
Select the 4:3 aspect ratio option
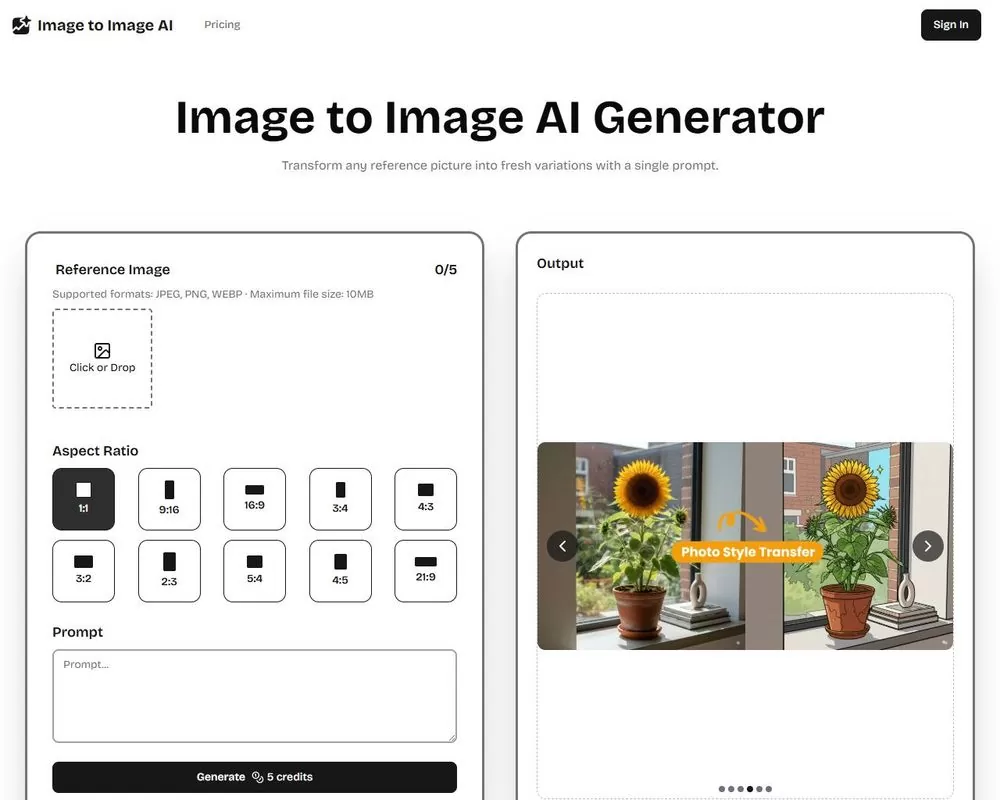pos(426,499)
